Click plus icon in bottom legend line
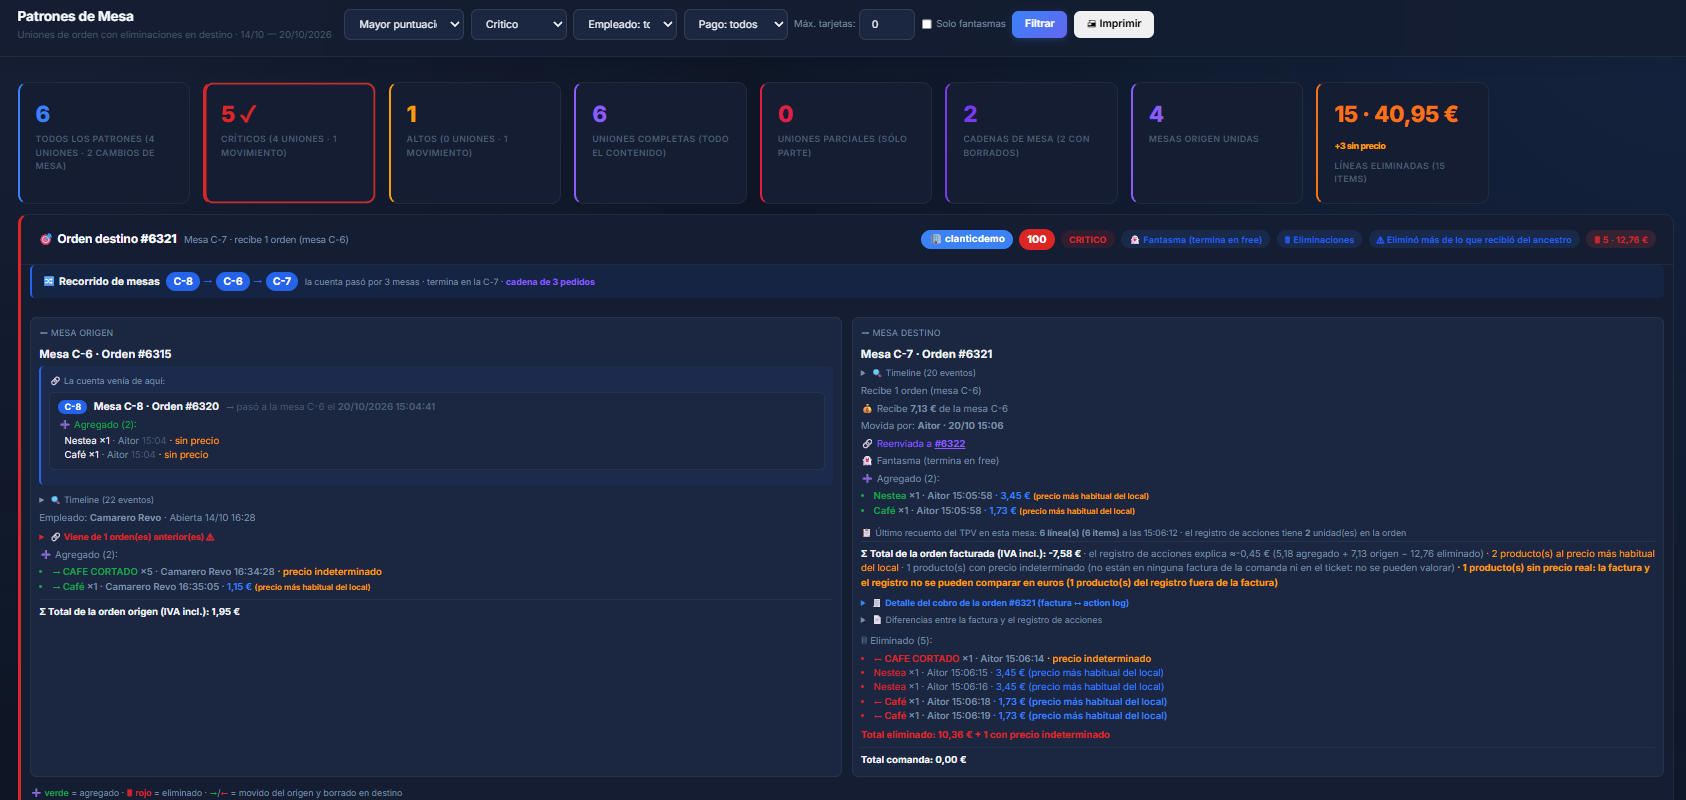This screenshot has height=800, width=1686. point(36,793)
